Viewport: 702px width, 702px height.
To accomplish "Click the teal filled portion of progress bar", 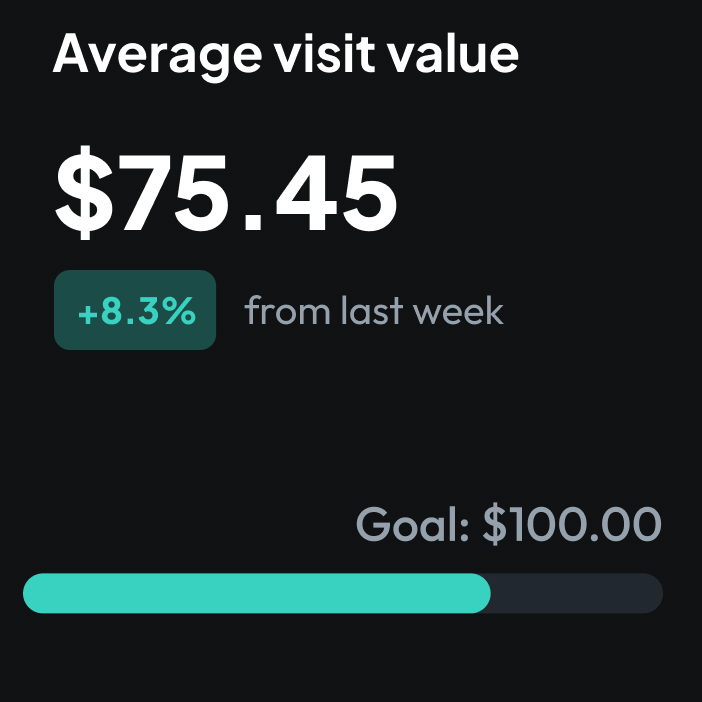I will point(257,593).
